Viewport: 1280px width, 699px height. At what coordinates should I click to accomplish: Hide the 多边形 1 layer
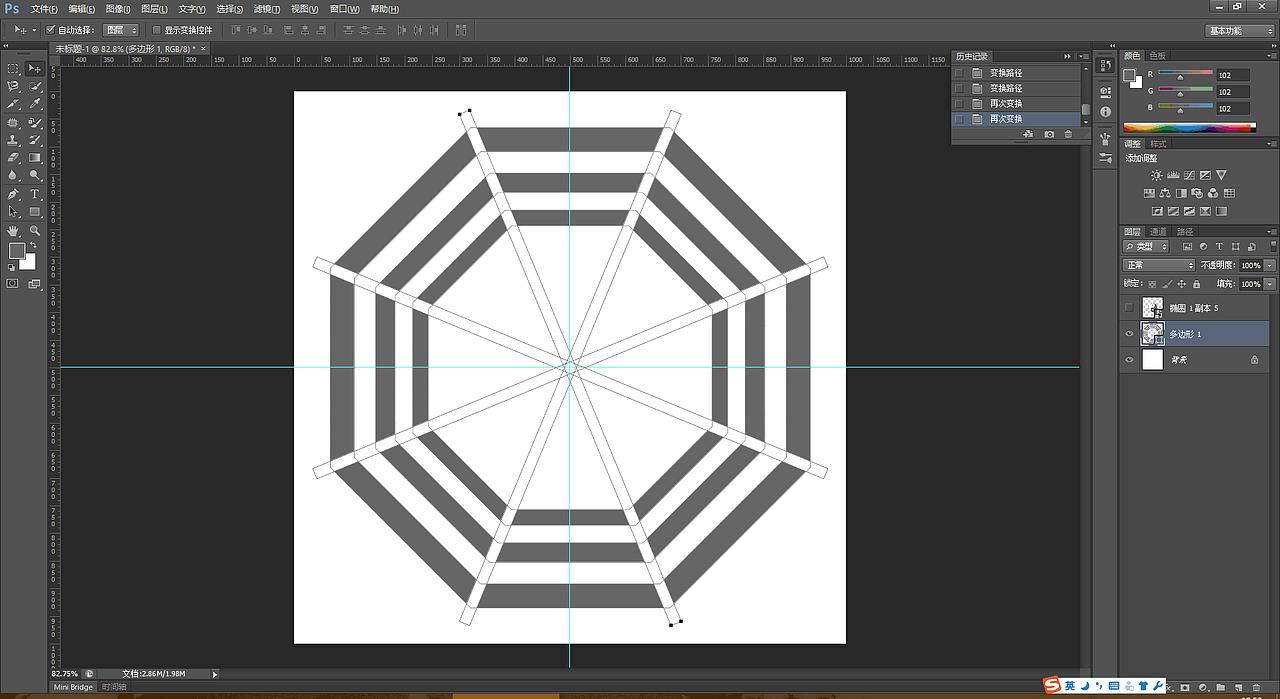click(1129, 334)
